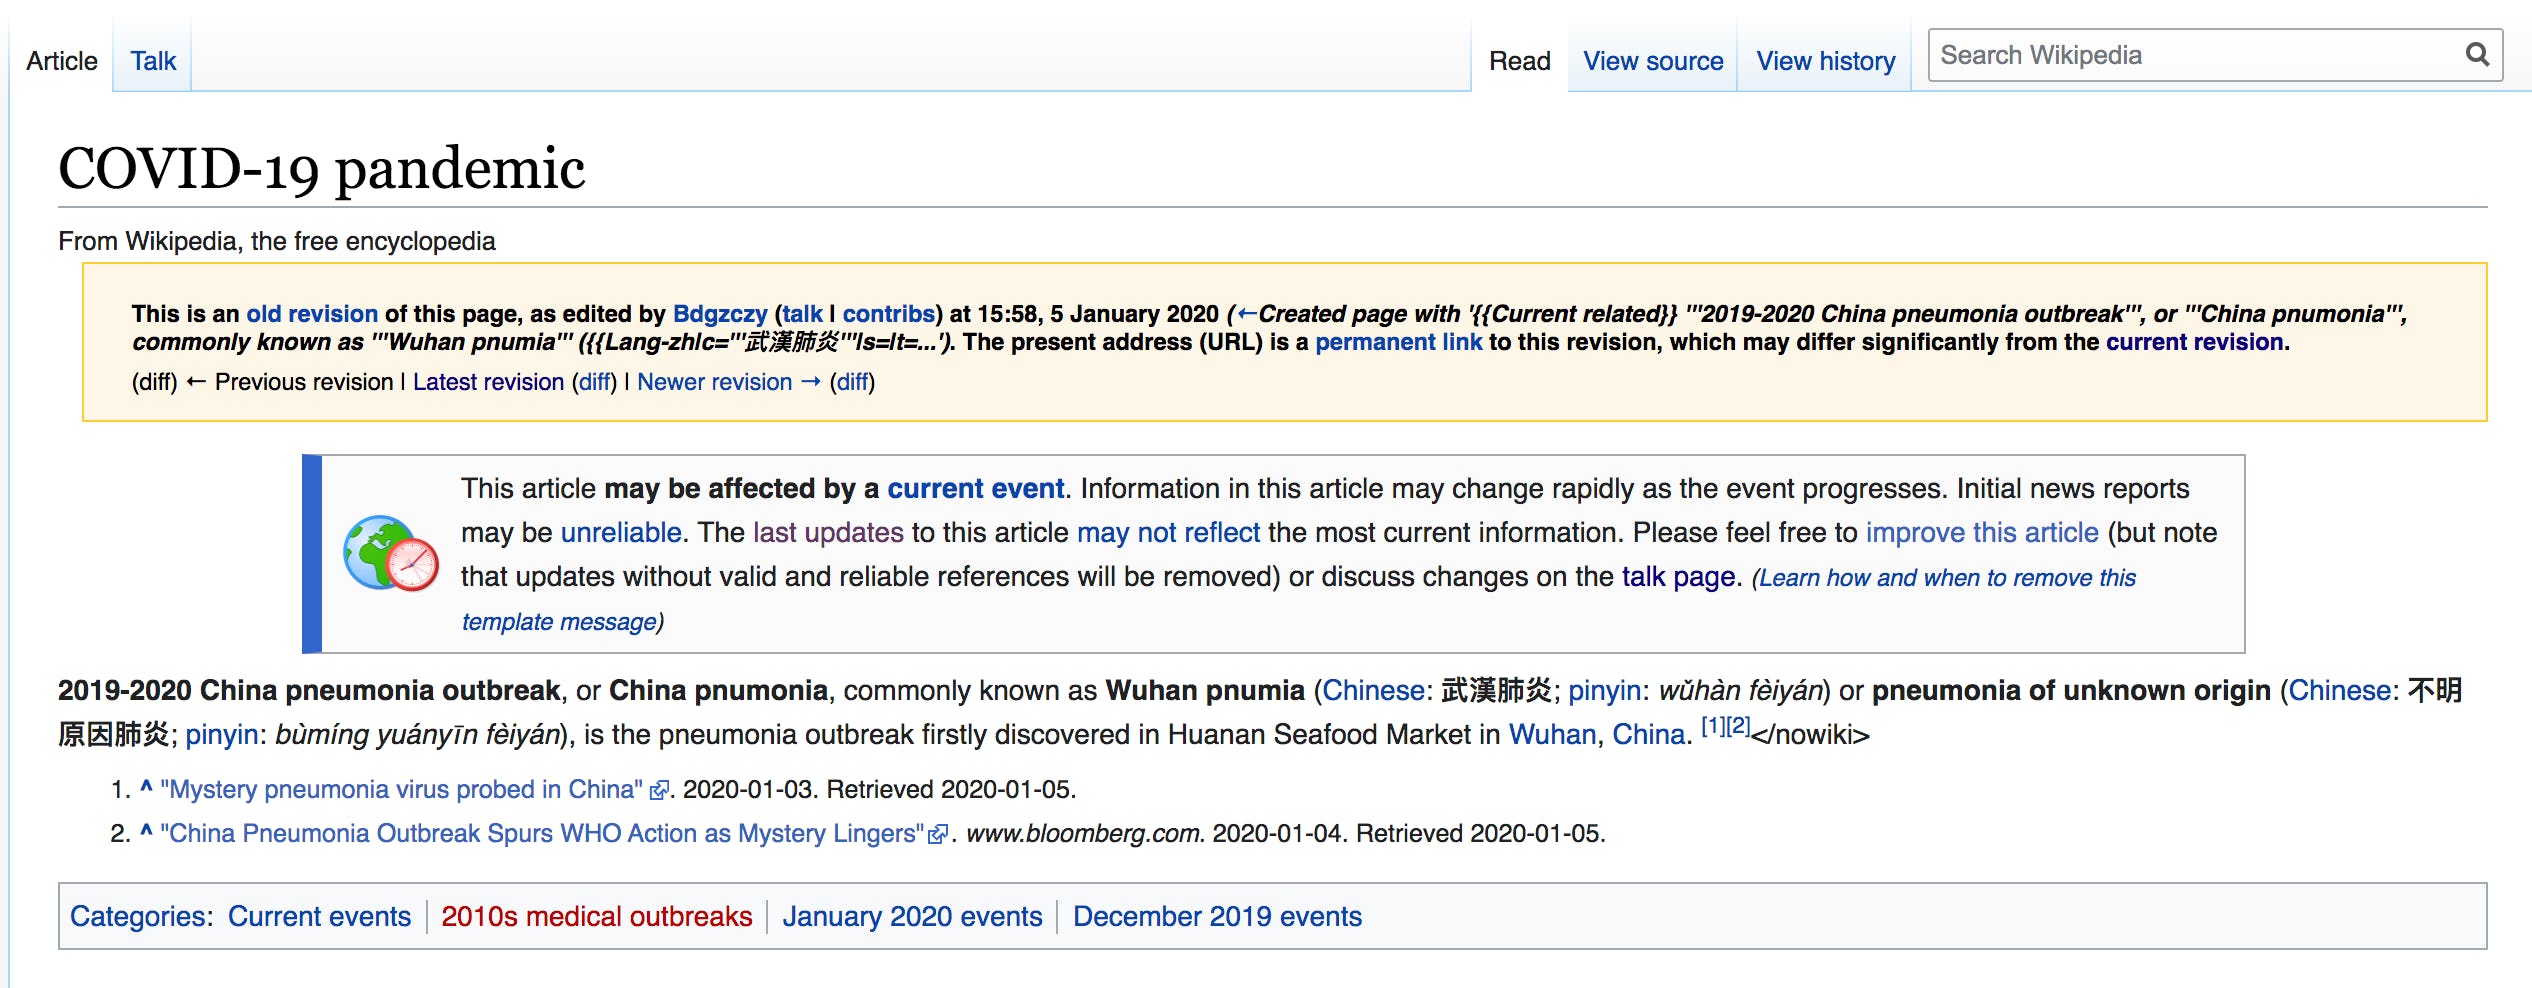Open December 2019 events category
Viewport: 2532px width, 988px height.
pyautogui.click(x=1217, y=916)
